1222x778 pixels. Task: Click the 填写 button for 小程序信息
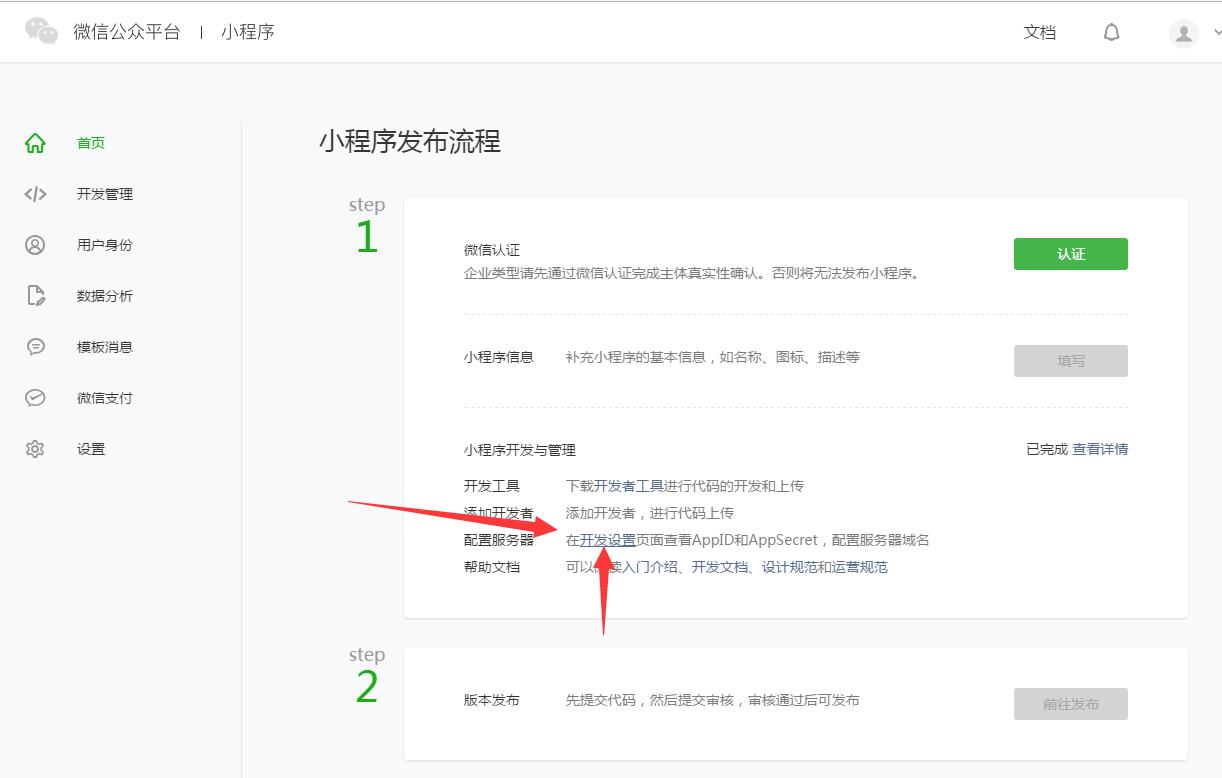tap(1070, 360)
